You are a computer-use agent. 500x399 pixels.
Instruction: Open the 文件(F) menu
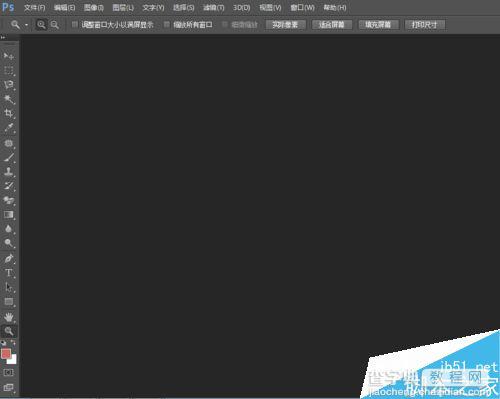34,7
